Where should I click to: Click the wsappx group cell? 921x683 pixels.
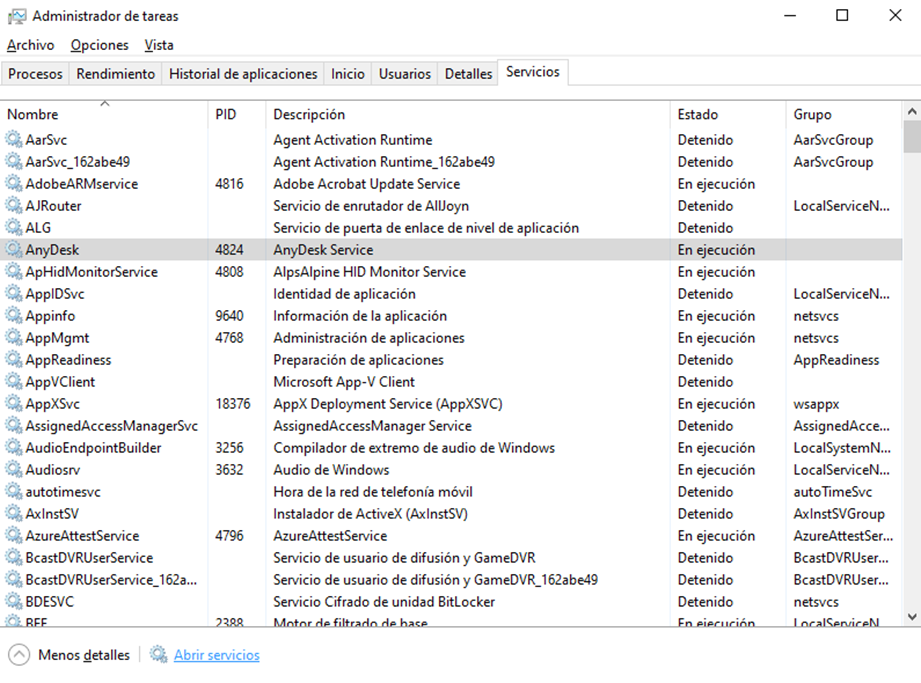tap(816, 404)
